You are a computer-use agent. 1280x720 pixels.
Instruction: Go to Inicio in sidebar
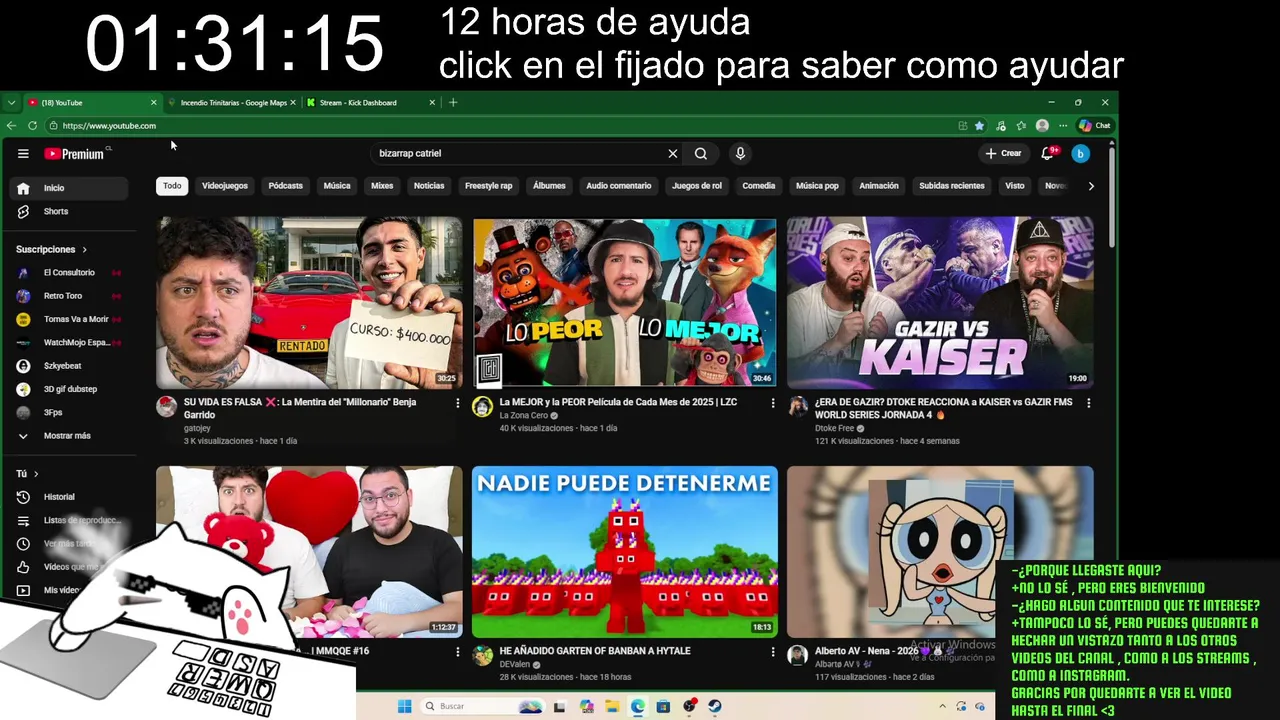pos(68,188)
